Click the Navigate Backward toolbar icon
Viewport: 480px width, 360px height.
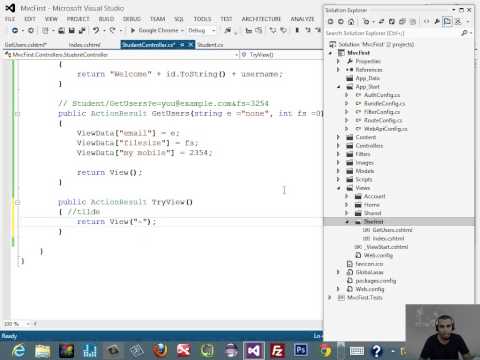[x=15, y=30]
